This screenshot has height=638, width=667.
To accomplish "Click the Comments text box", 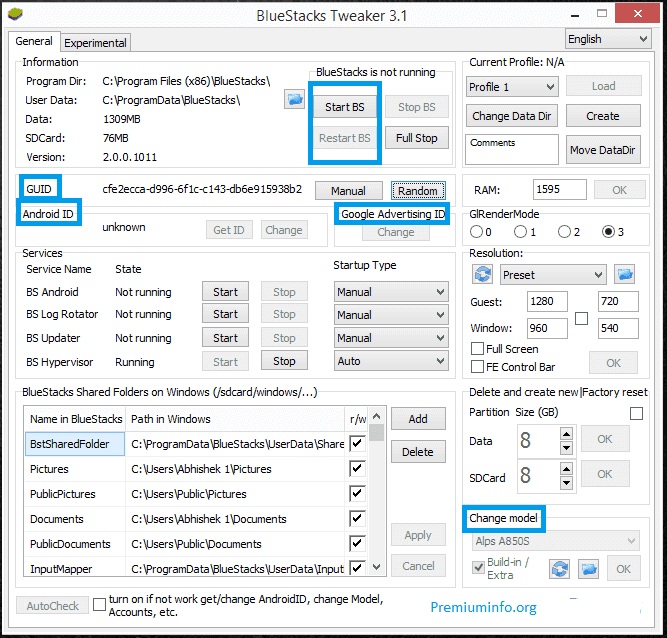I will click(512, 149).
